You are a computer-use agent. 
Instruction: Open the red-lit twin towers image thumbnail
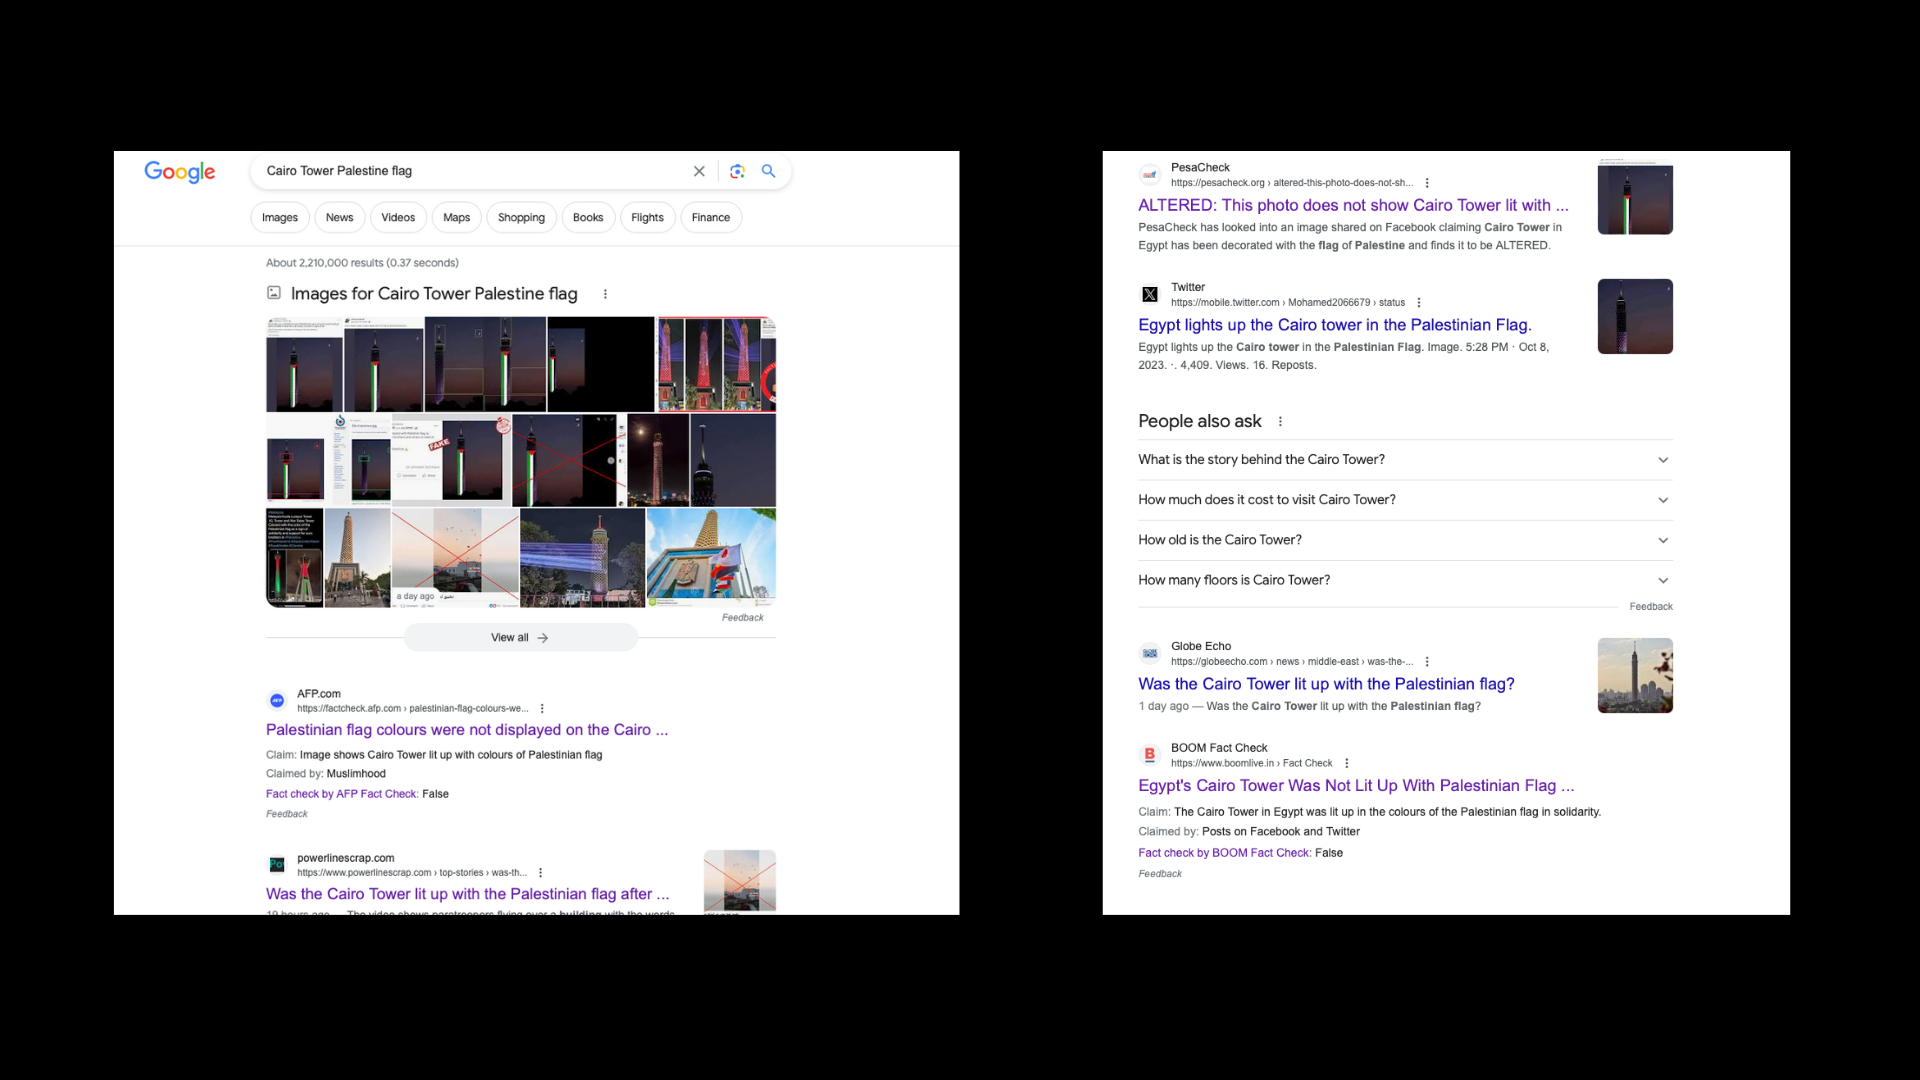pos(716,364)
